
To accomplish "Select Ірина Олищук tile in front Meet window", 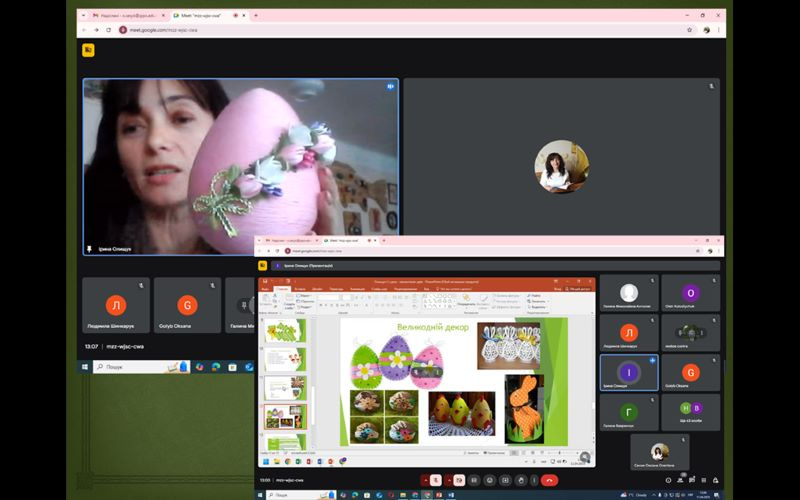I will click(629, 372).
